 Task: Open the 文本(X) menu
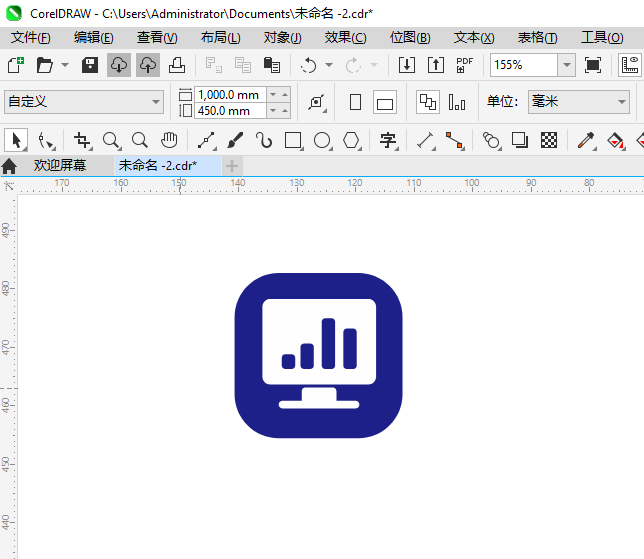pos(474,37)
